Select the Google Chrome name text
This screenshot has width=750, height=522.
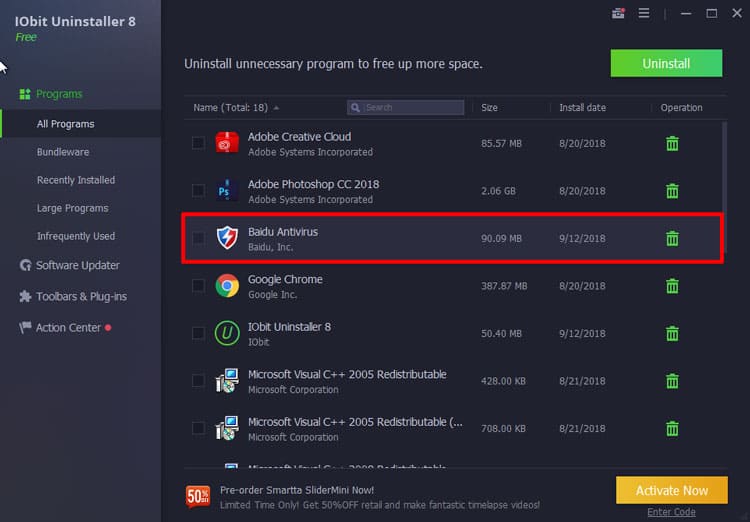(x=285, y=279)
